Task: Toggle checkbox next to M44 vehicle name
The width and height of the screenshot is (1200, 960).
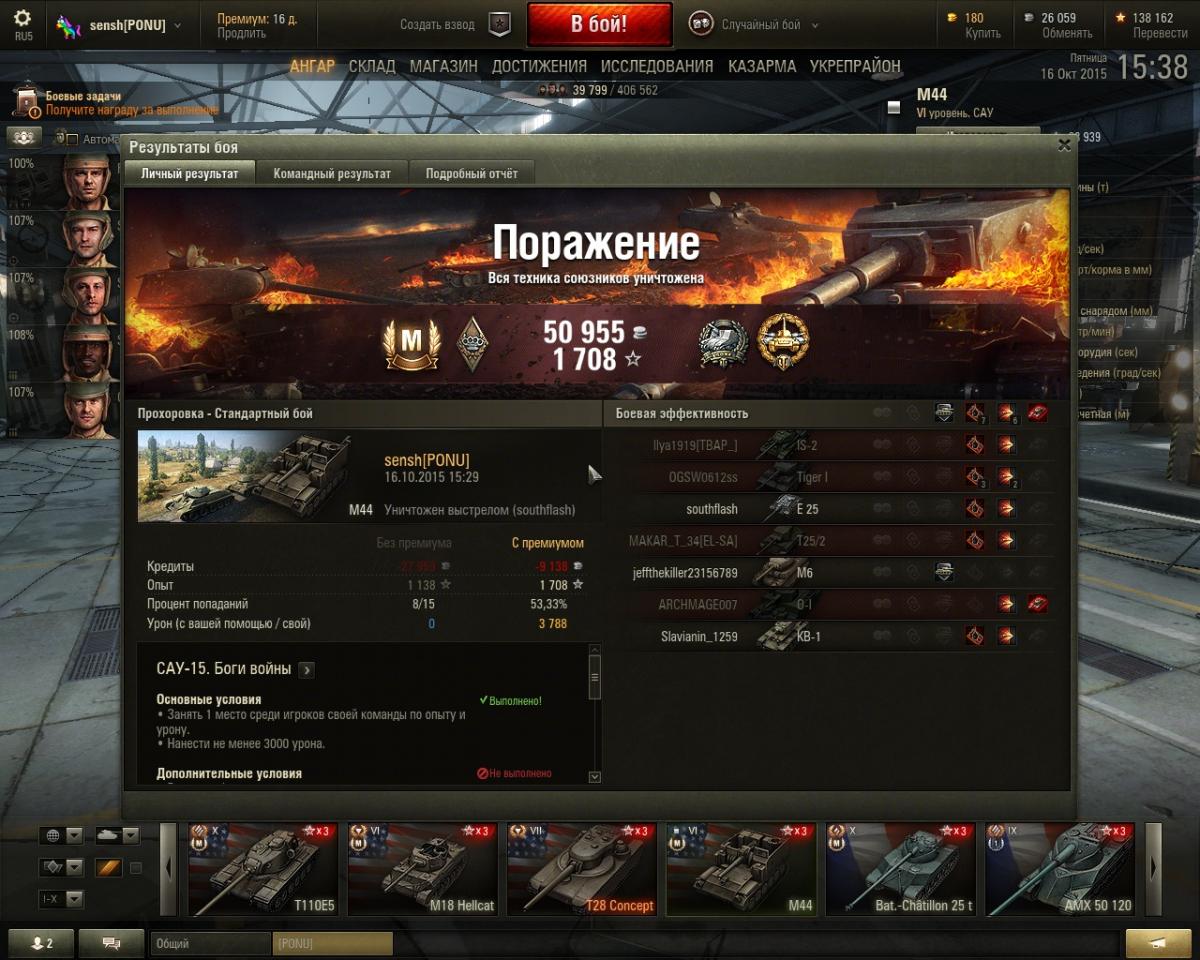Action: point(894,107)
